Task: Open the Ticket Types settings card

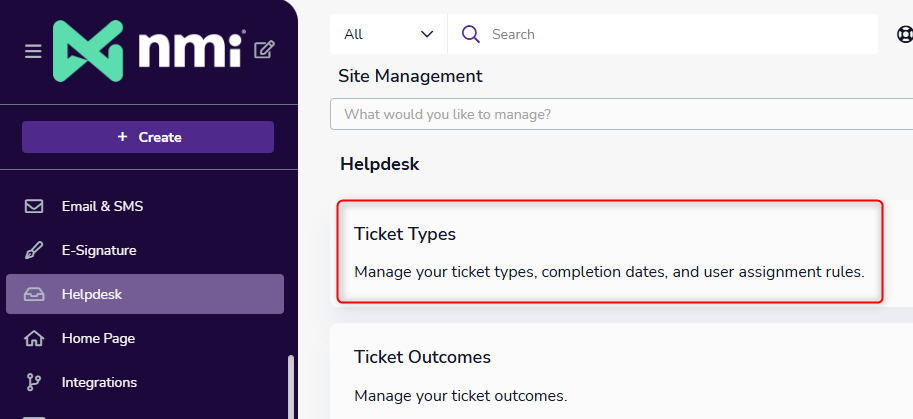Action: 609,252
